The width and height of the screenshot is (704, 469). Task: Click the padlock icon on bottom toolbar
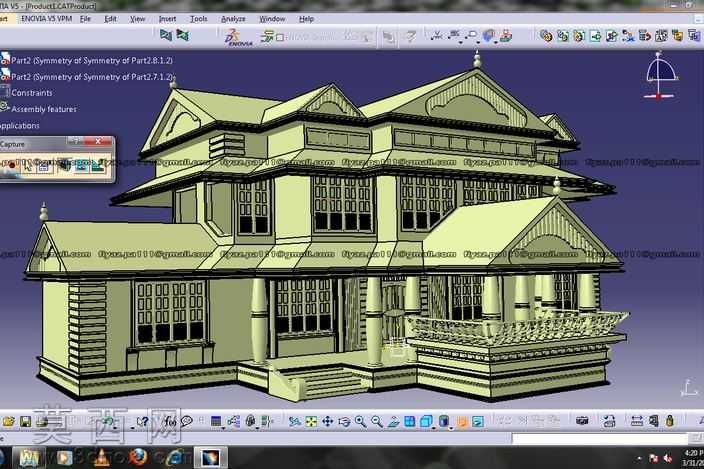point(669,421)
